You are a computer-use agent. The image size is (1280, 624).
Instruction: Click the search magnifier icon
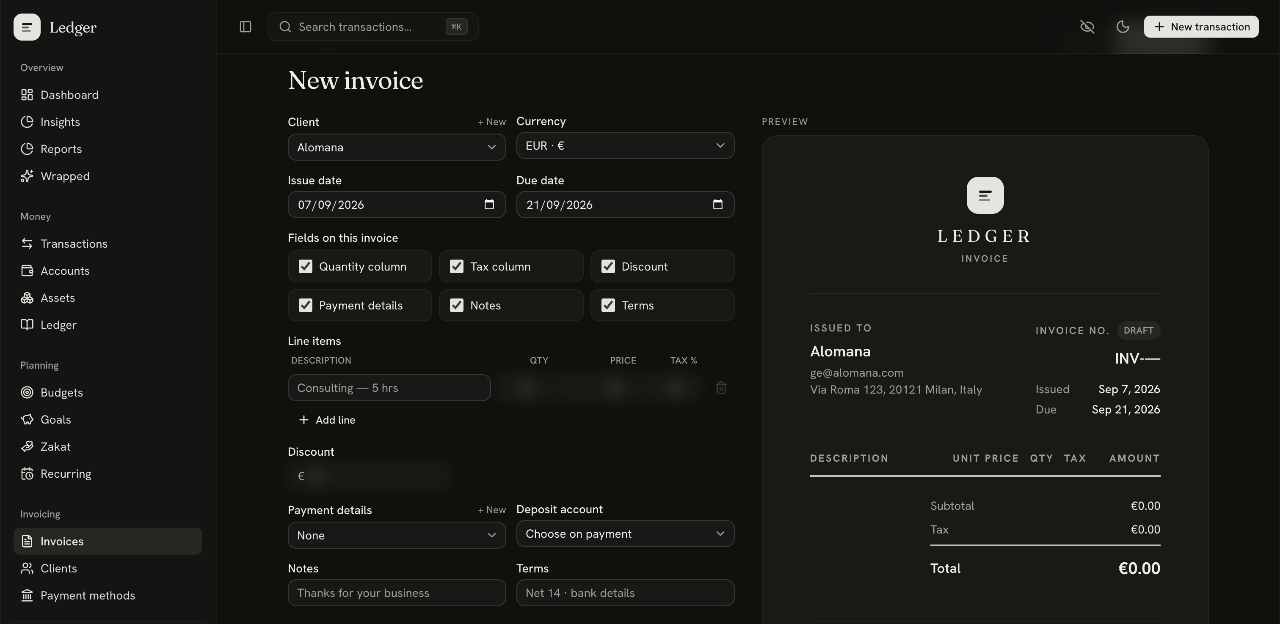coord(285,27)
